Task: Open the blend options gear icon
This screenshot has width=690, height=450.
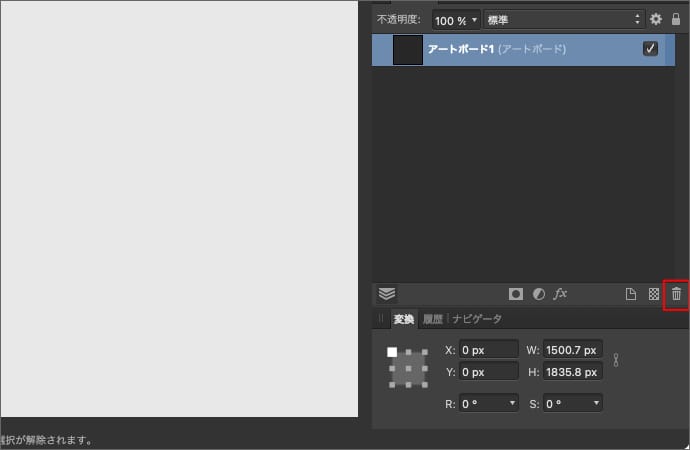Action: click(656, 19)
